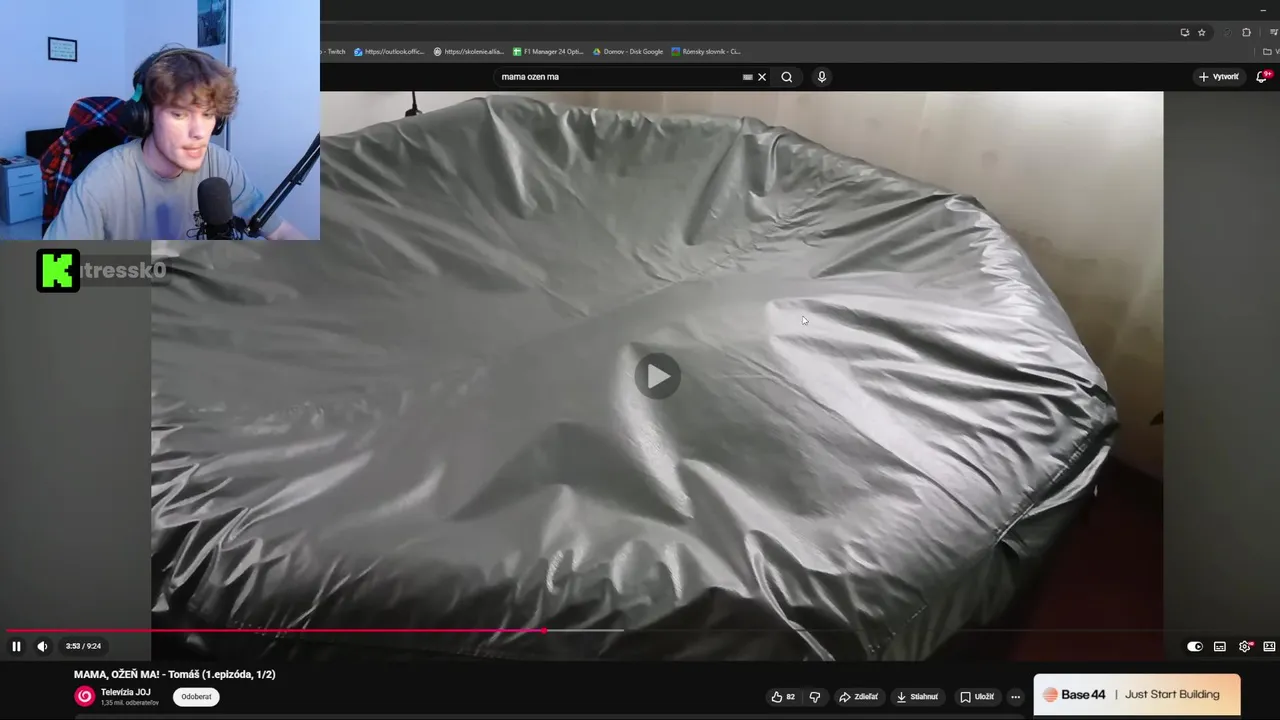Open browser extensions puzzle icon
This screenshot has height=720, width=1280.
[1246, 32]
